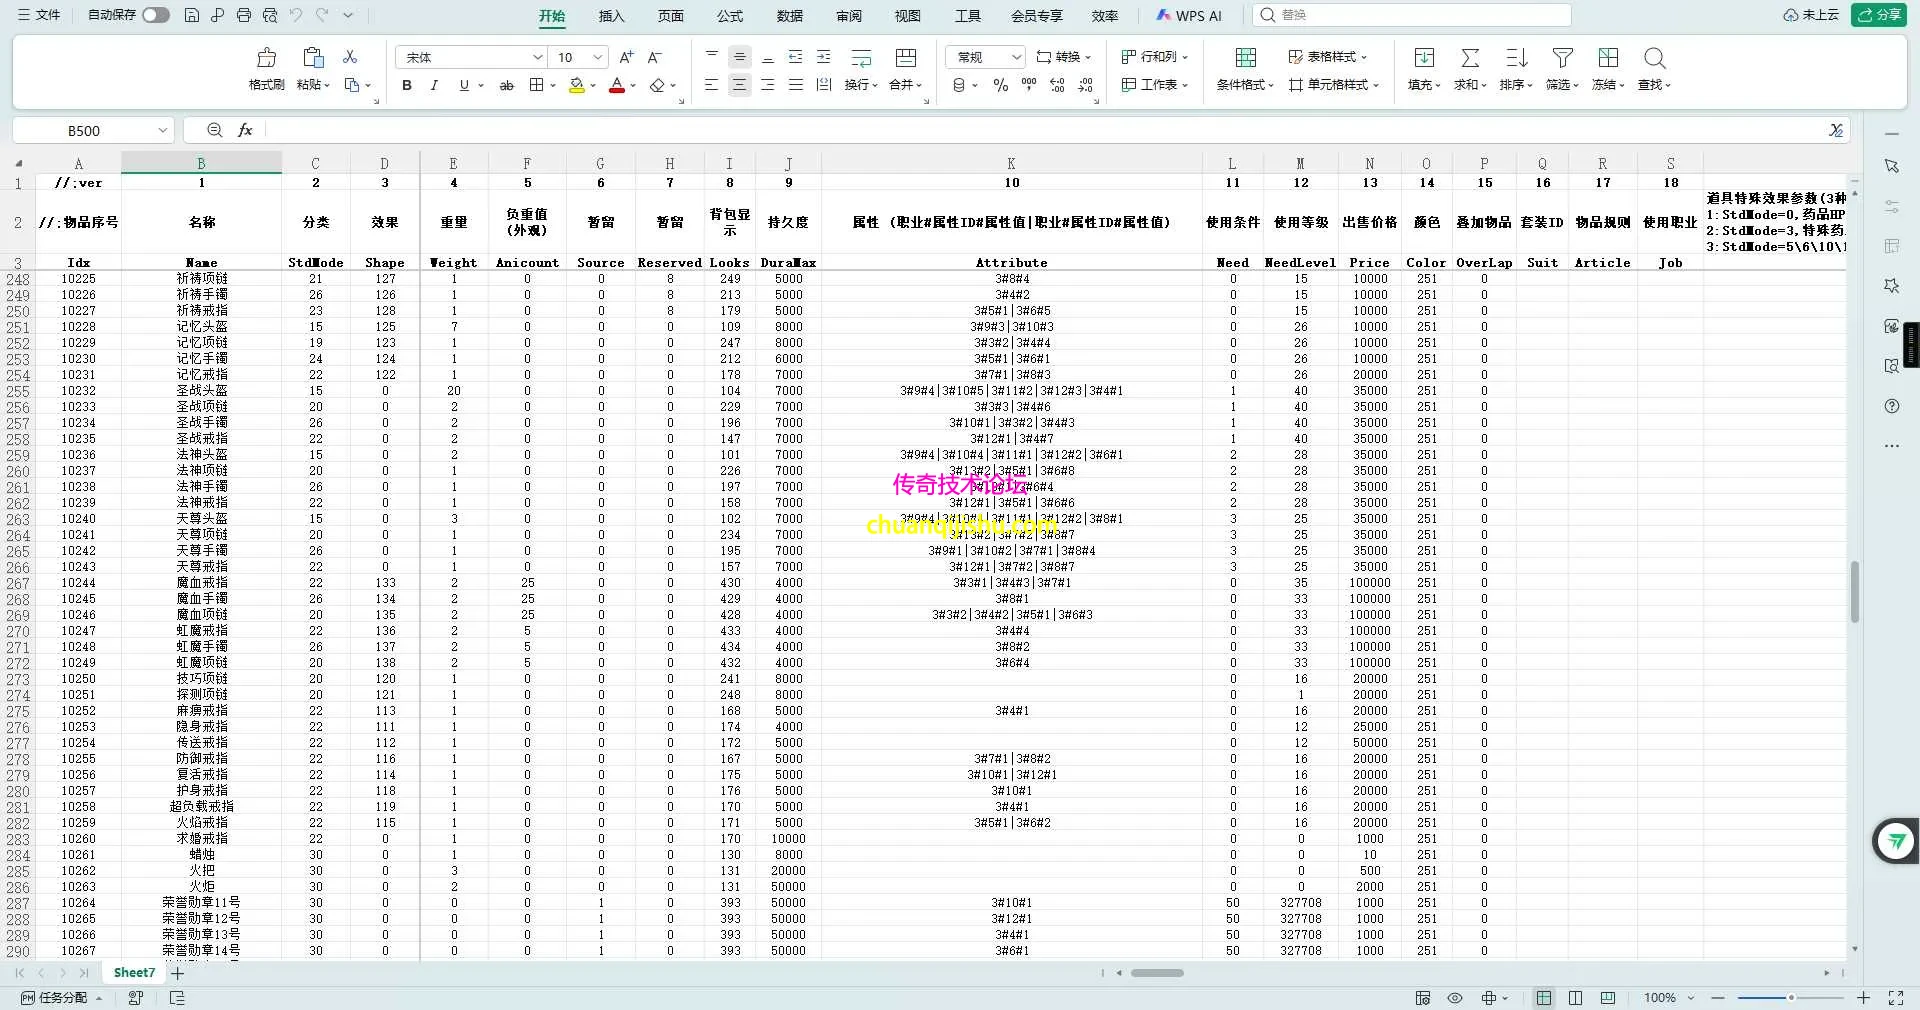Click the strikethrough (ab) icon
1920x1010 pixels.
point(507,86)
